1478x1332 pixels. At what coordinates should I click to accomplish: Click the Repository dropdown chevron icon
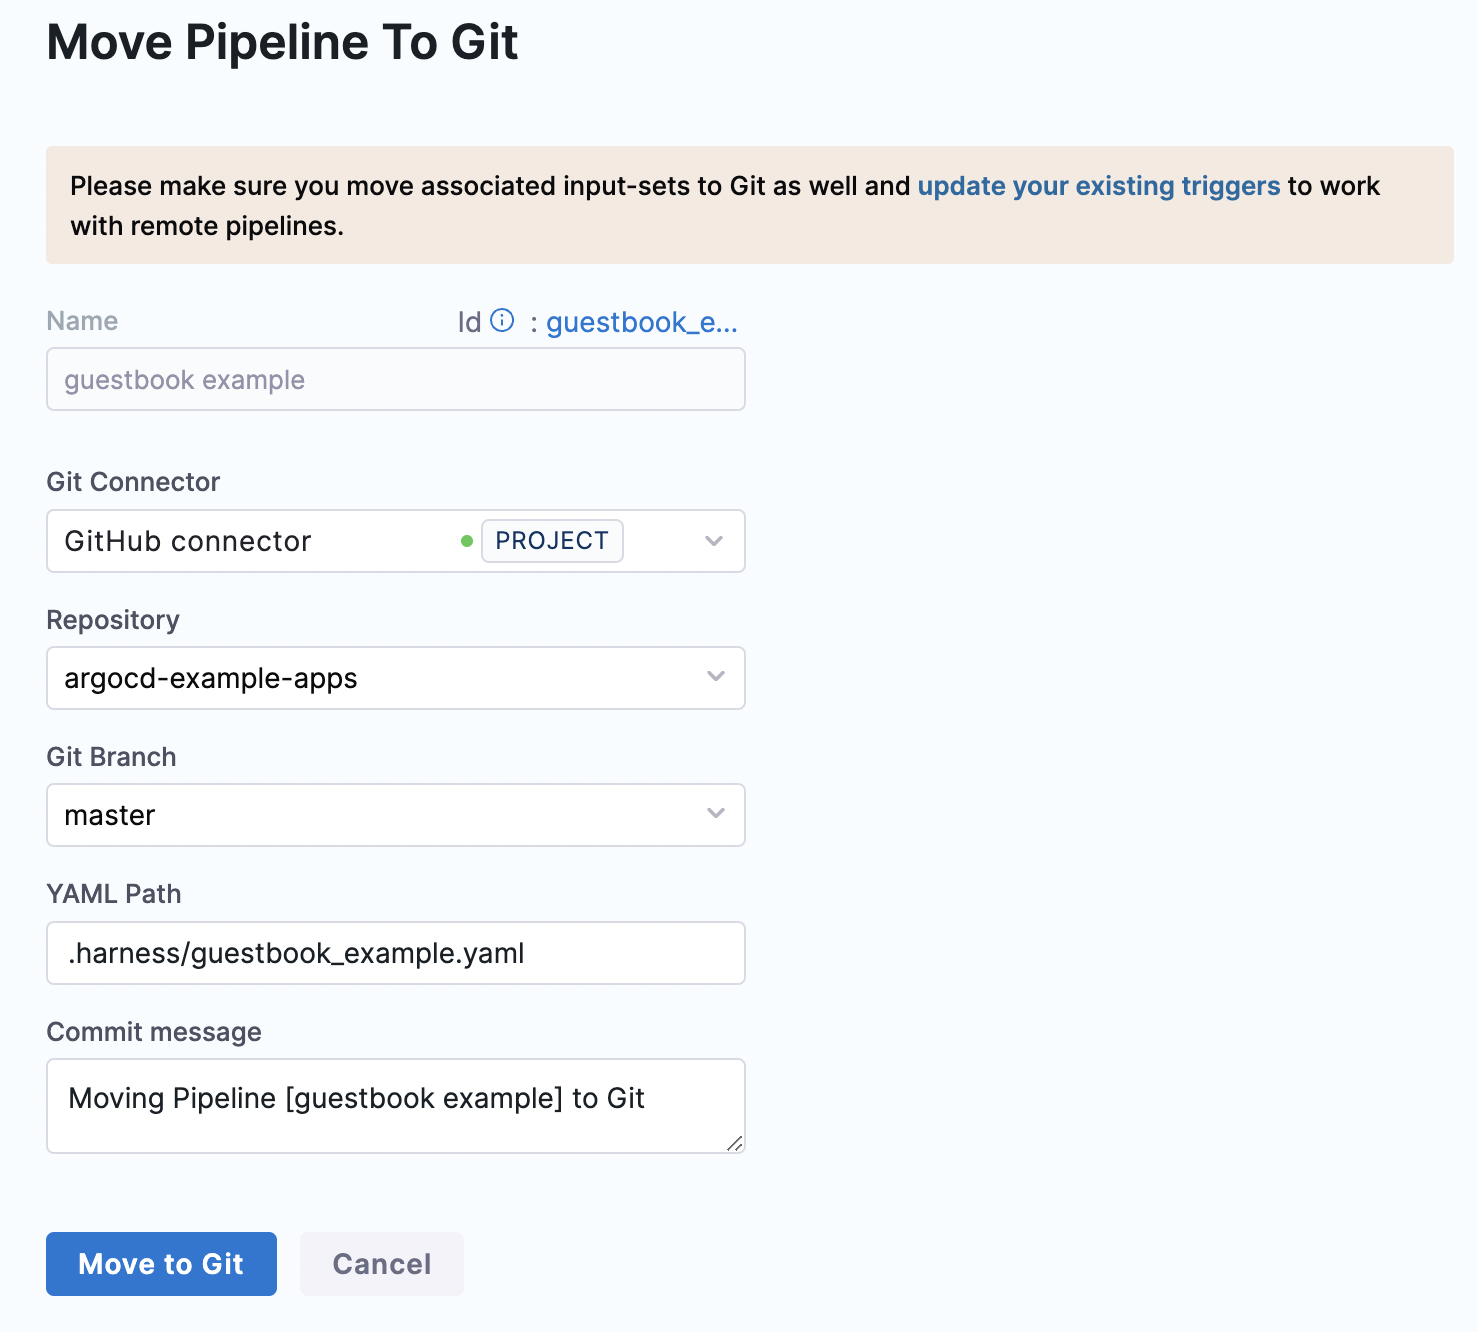point(715,677)
